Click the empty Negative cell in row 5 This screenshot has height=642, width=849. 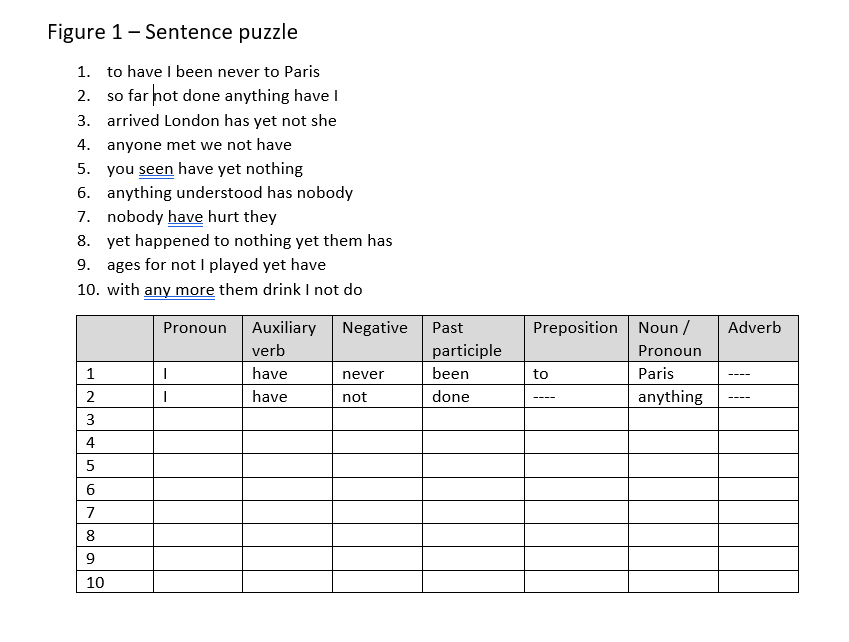pos(376,466)
